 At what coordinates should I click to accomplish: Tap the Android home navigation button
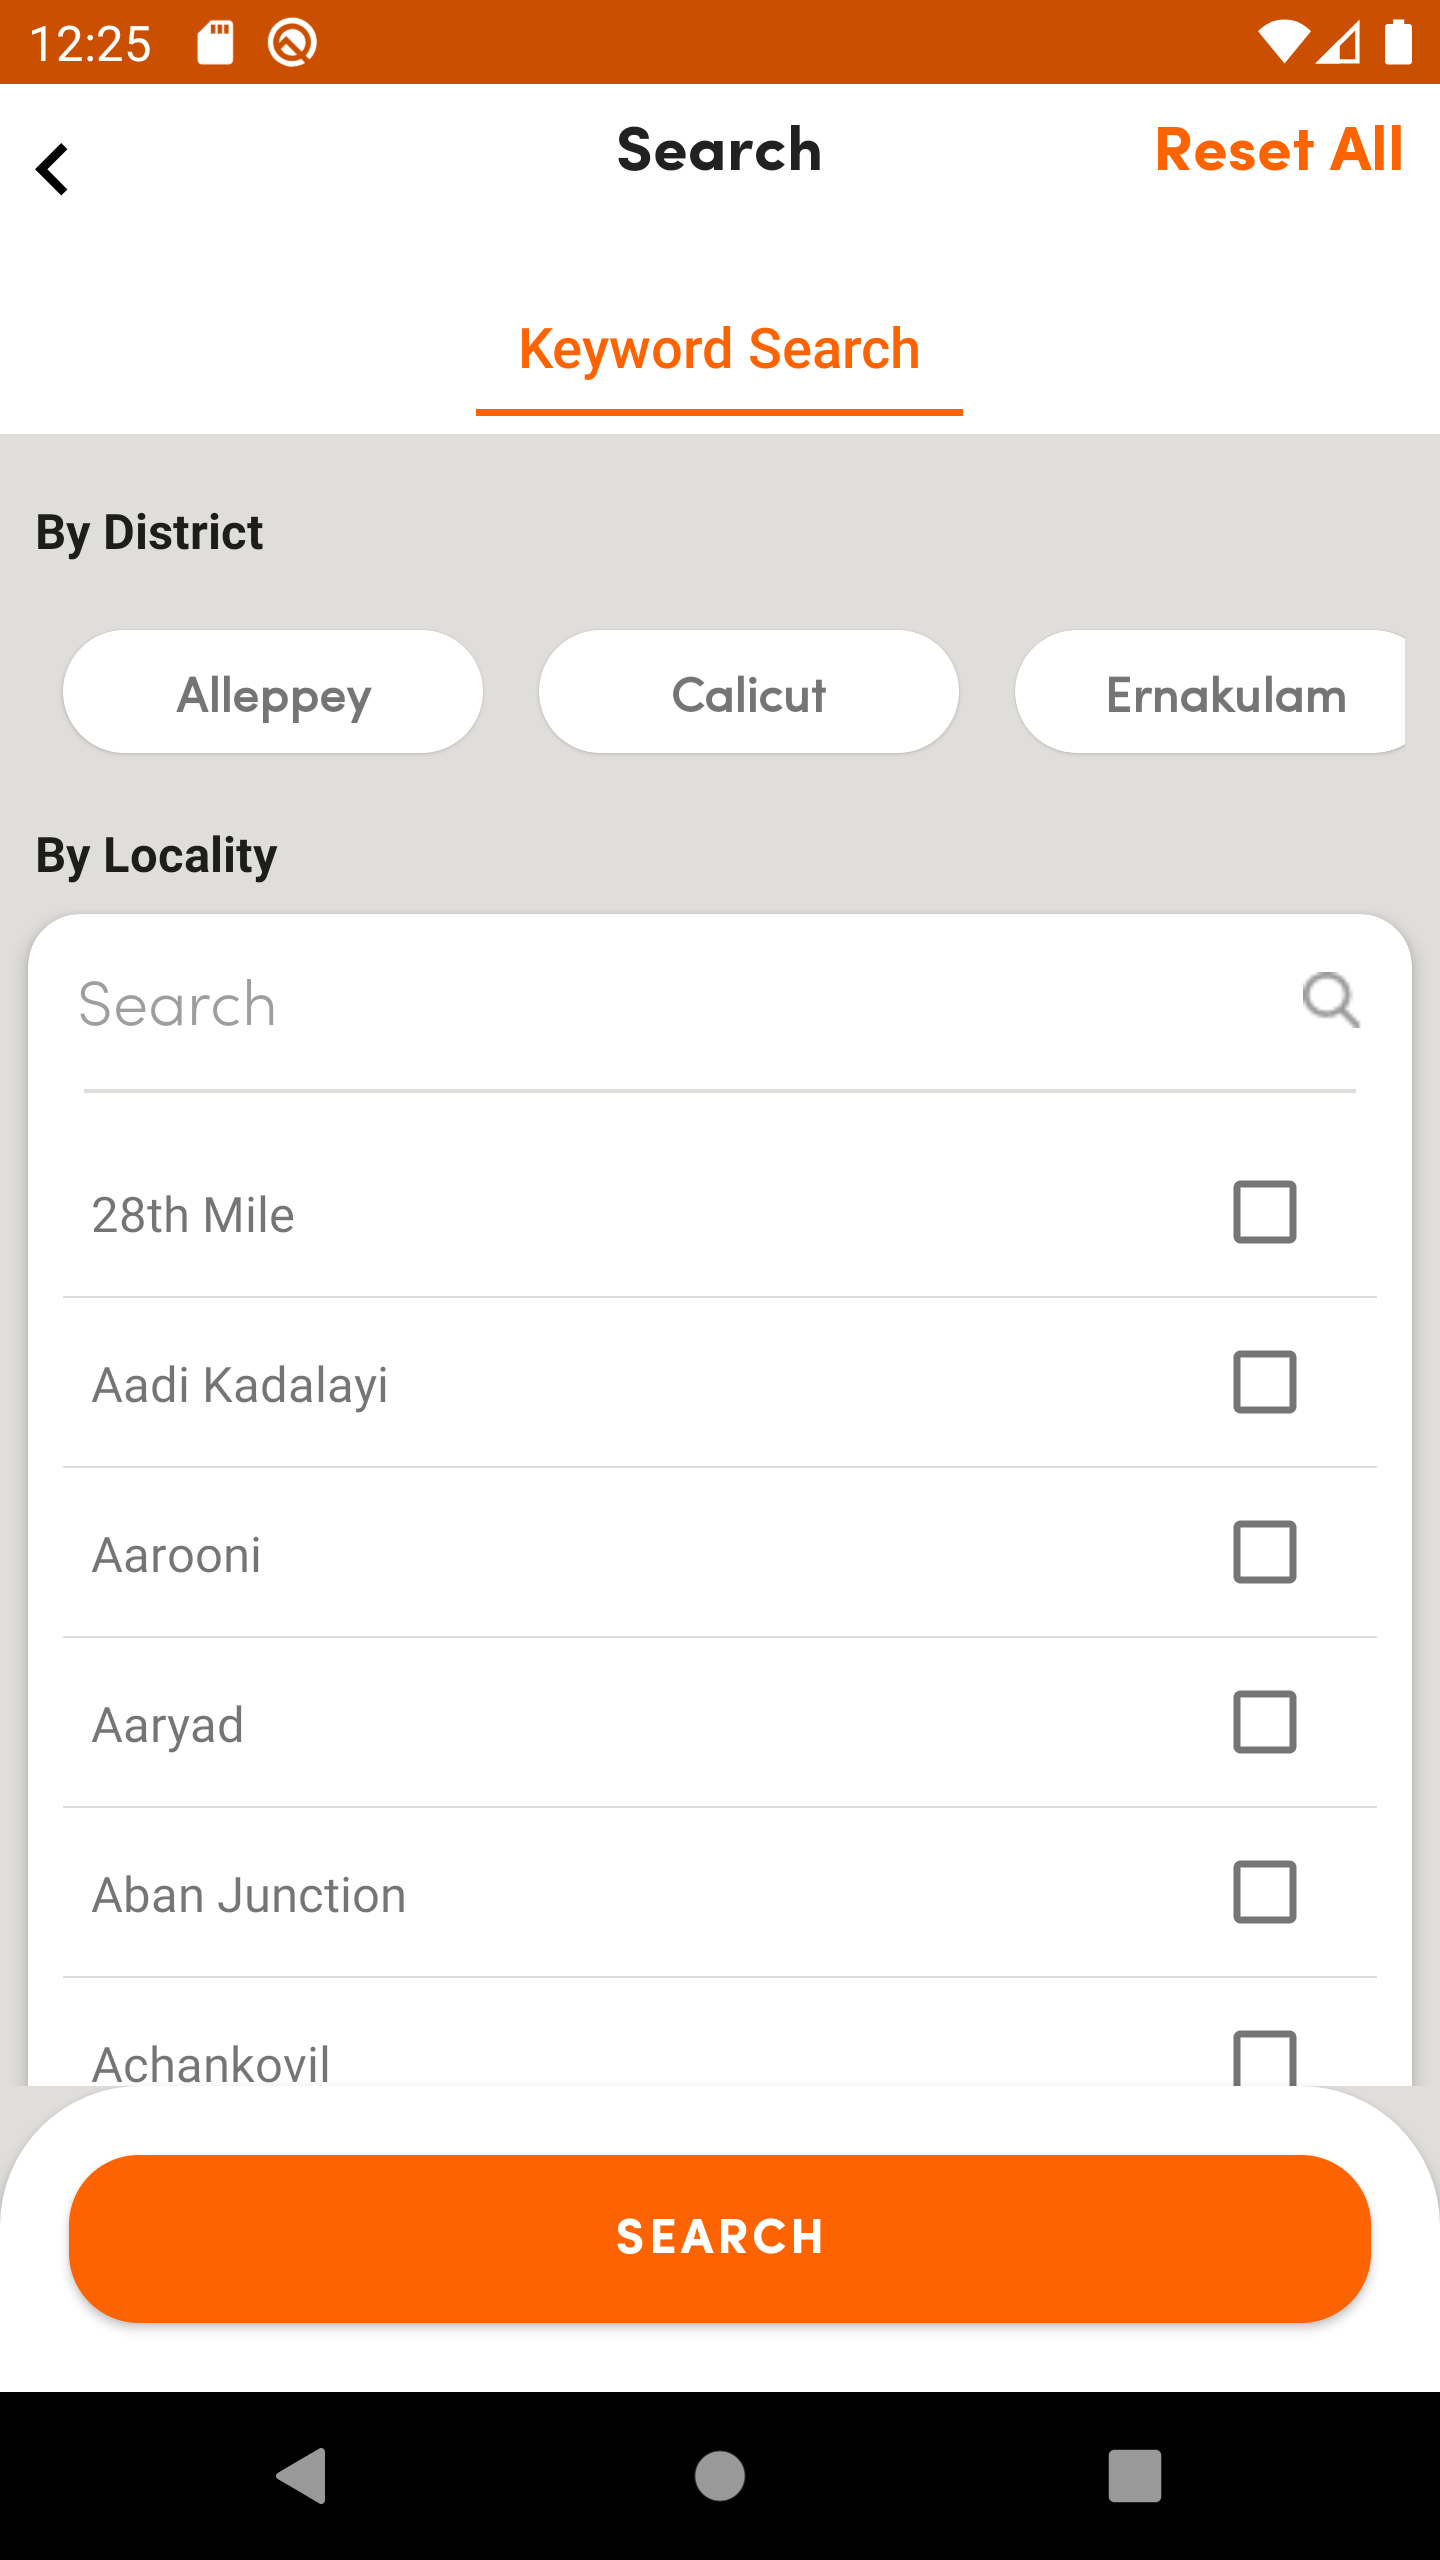tap(720, 2476)
